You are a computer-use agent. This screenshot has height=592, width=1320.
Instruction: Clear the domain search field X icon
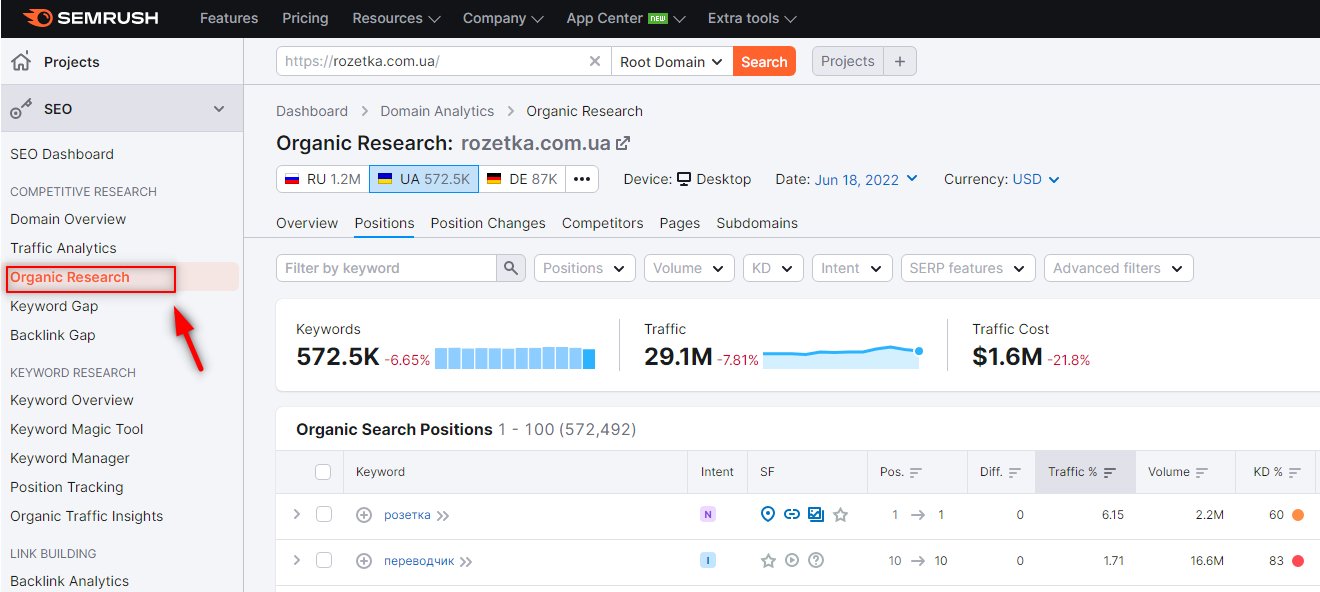pyautogui.click(x=595, y=61)
